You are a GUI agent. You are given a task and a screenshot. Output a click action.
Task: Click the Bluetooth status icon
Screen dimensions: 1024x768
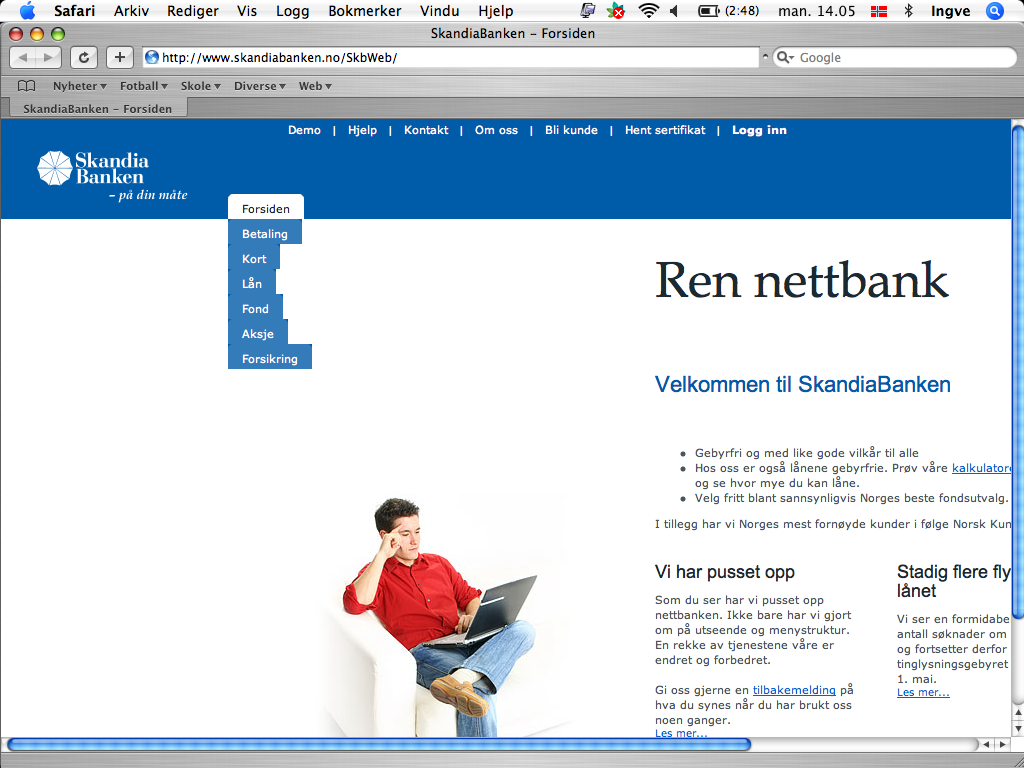point(908,10)
